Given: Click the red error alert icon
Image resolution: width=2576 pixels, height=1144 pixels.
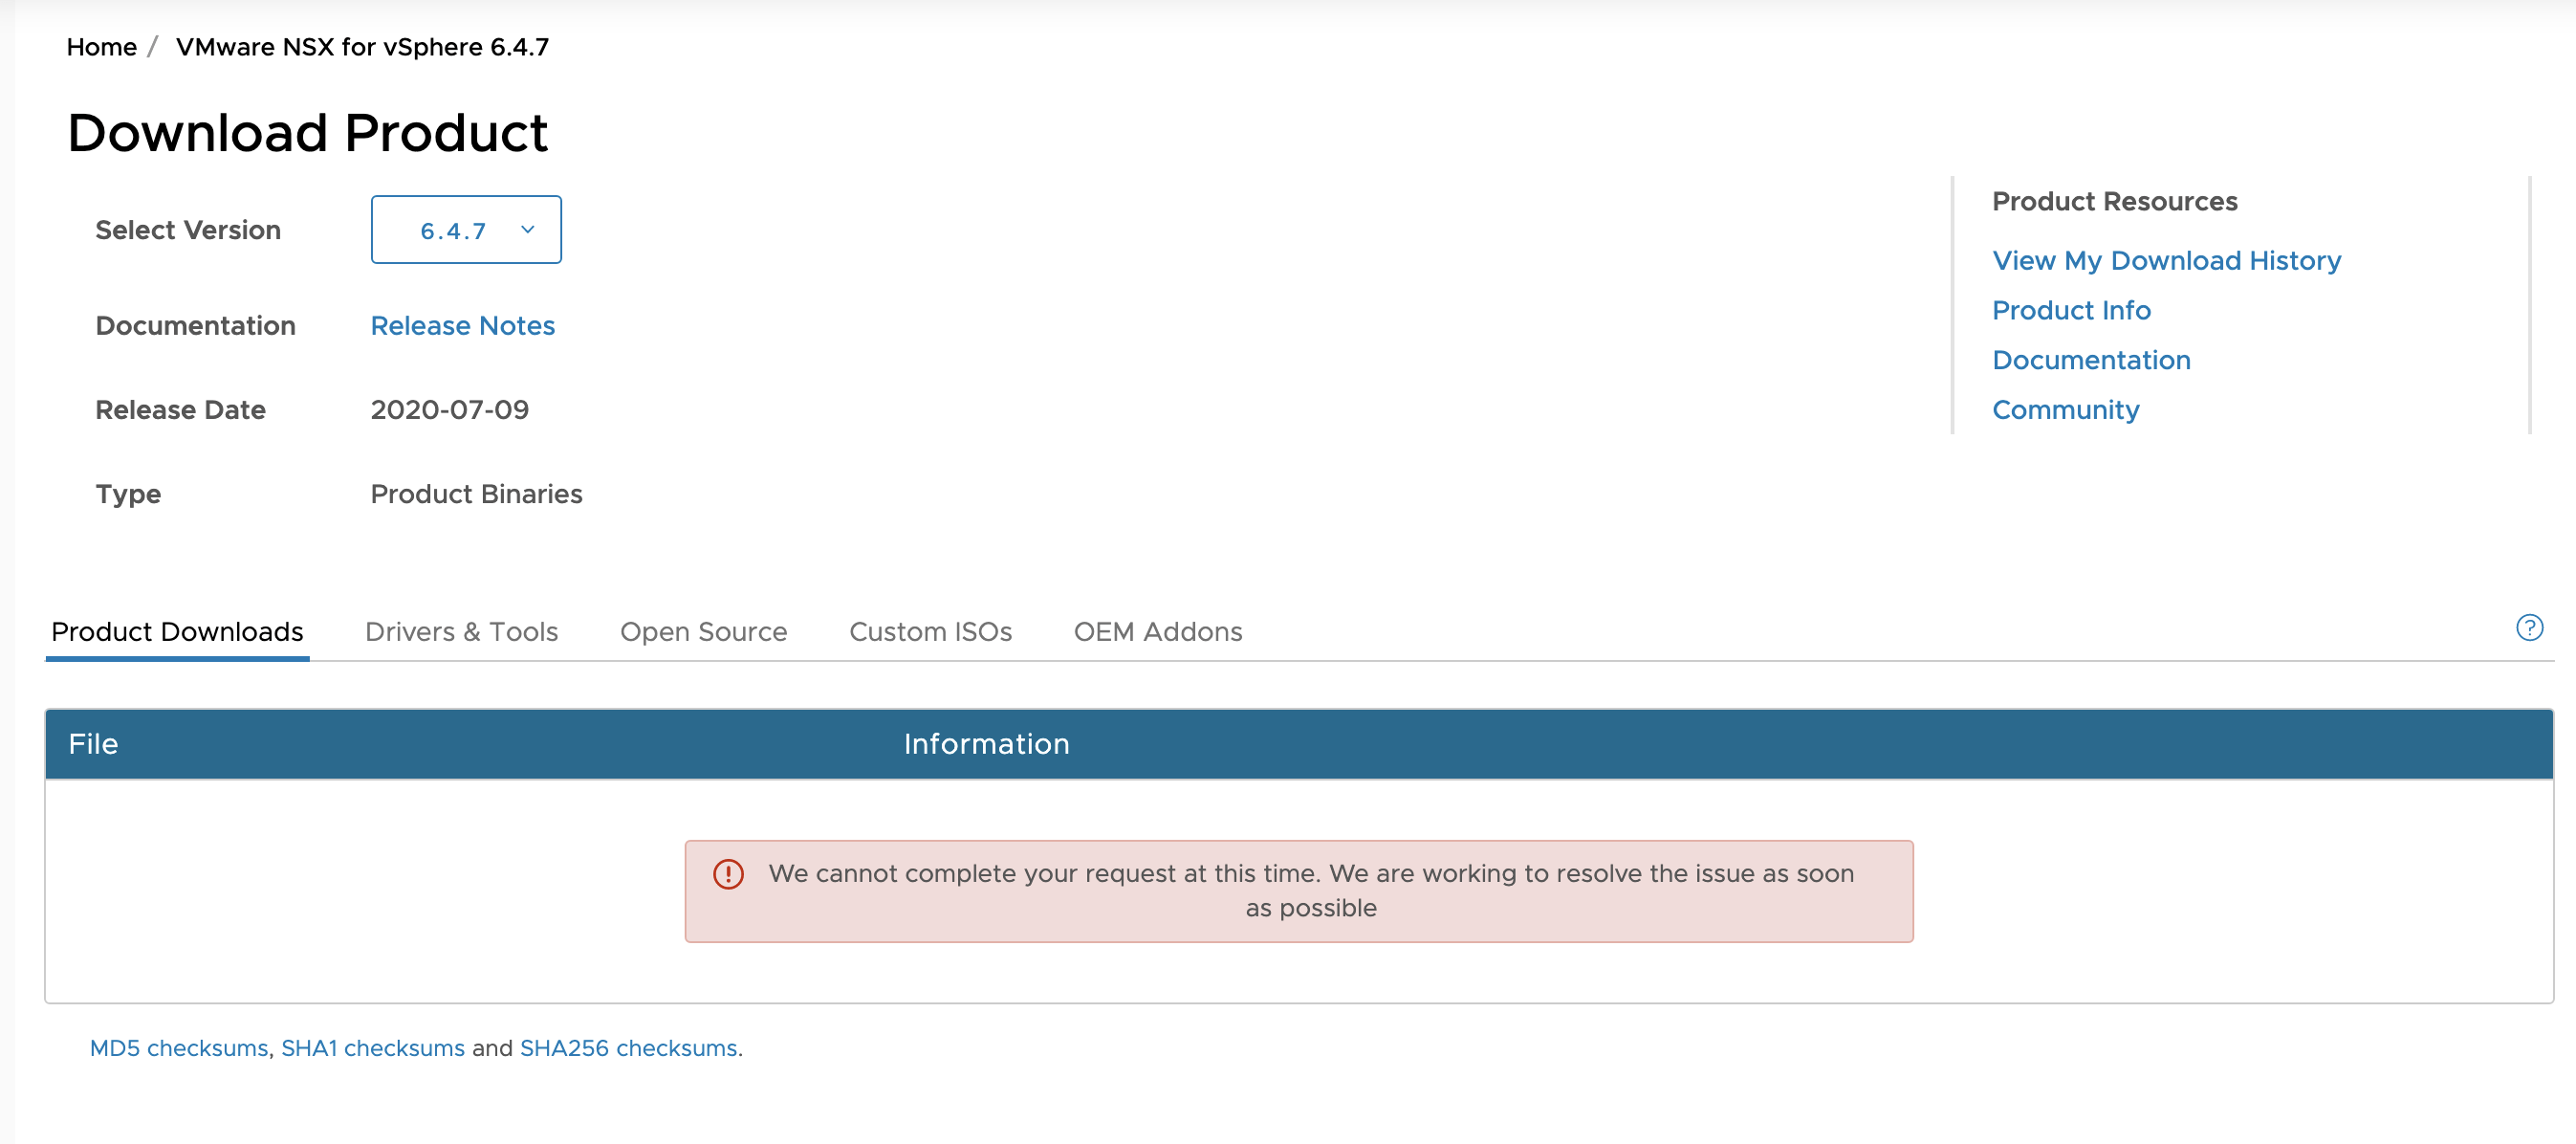Looking at the screenshot, I should (x=728, y=874).
